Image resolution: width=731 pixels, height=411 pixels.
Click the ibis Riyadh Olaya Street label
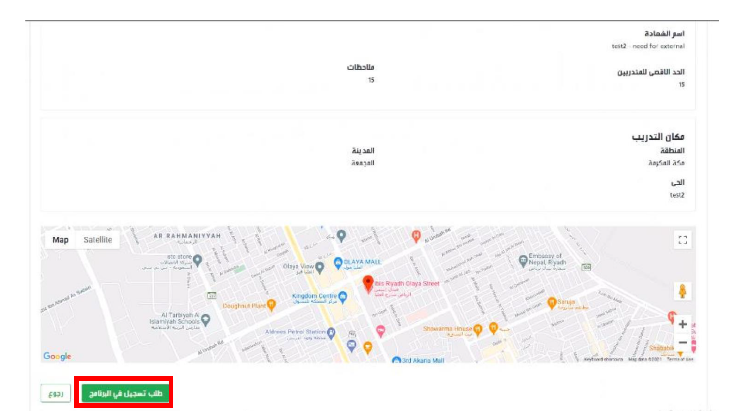pos(407,283)
